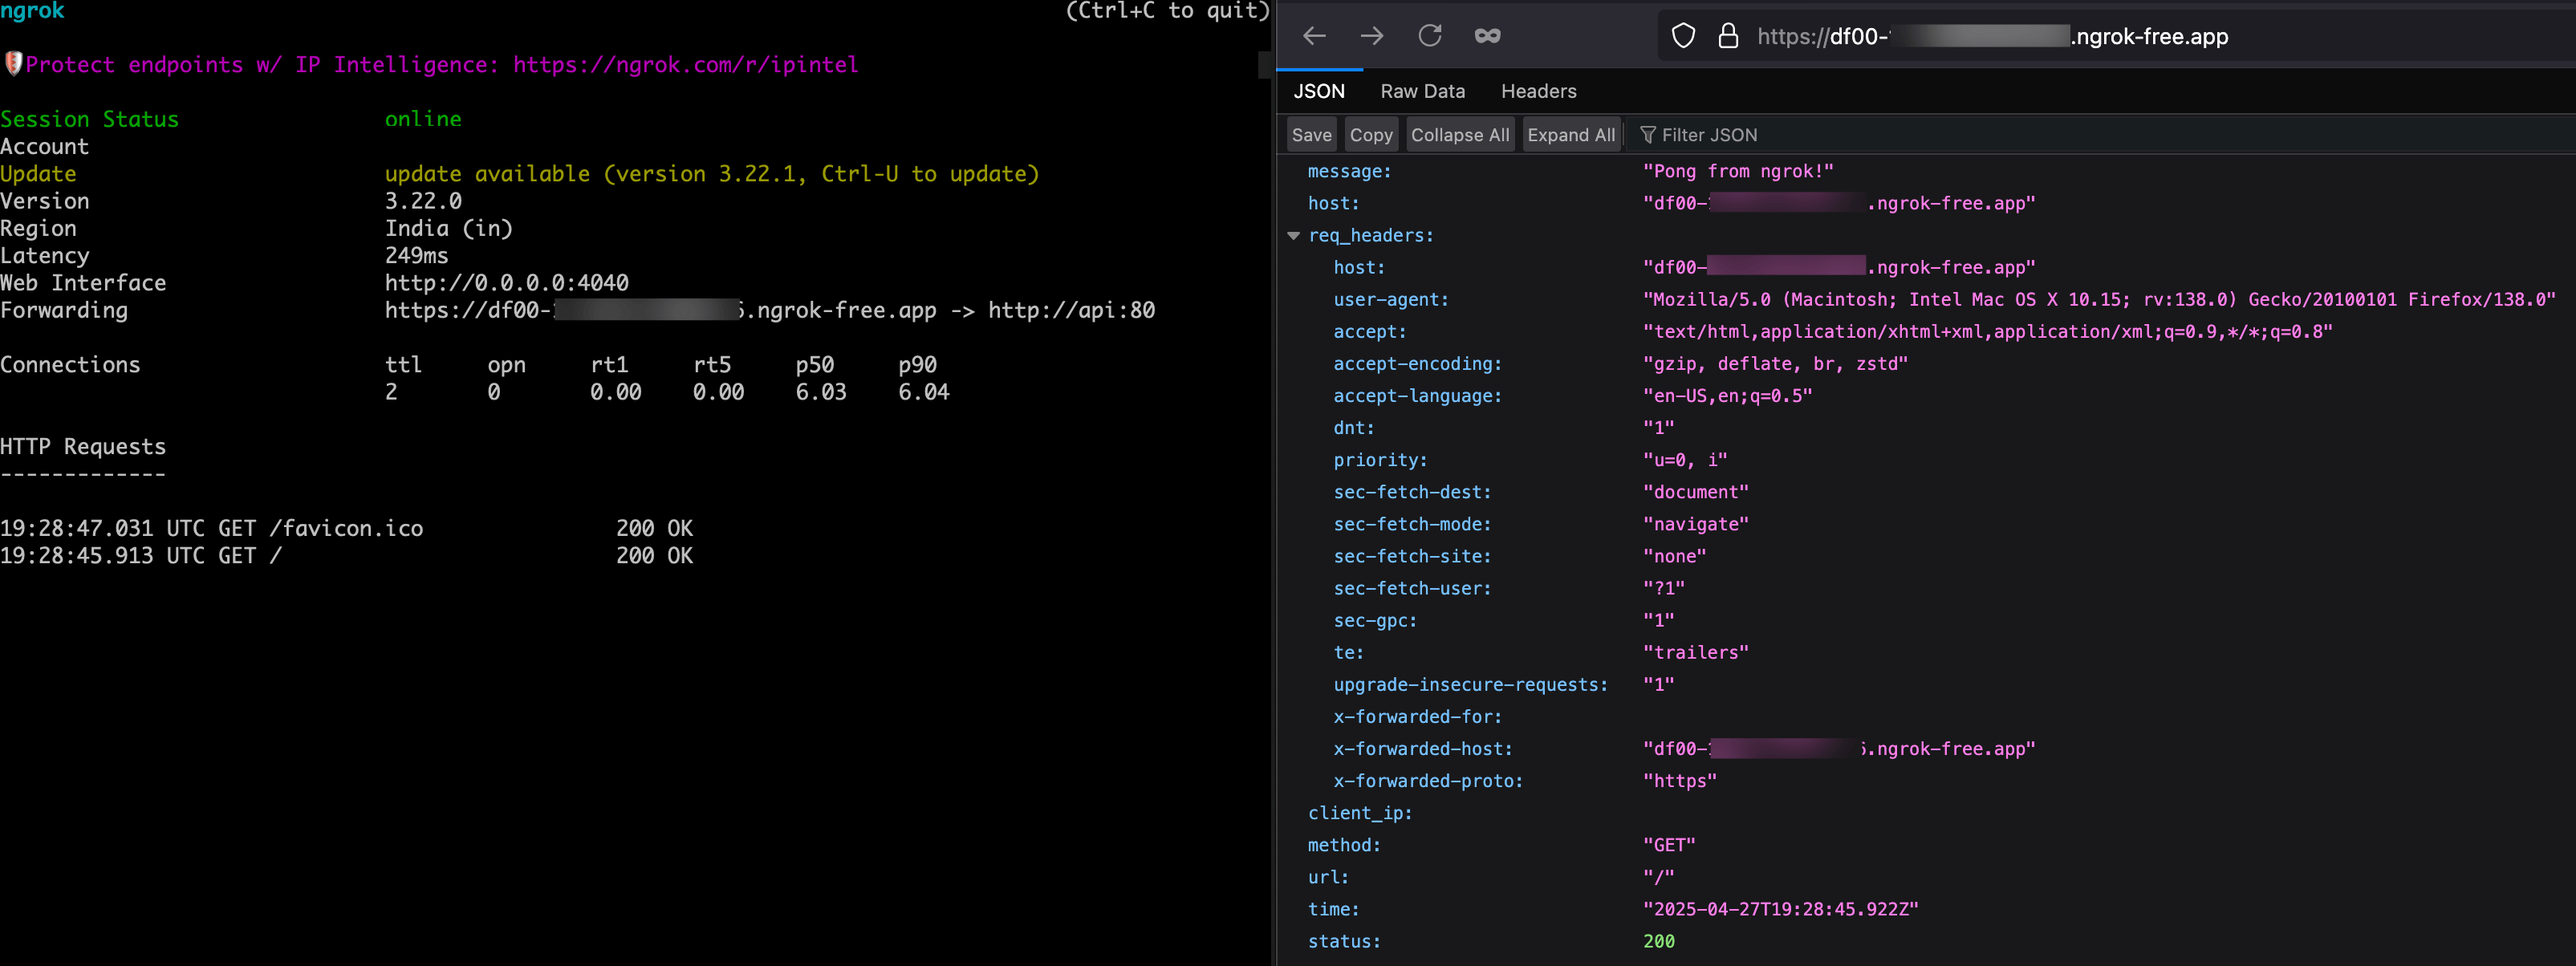Screen dimensions: 2576x966
Task: Click the terminal Session Status online text
Action: (423, 119)
